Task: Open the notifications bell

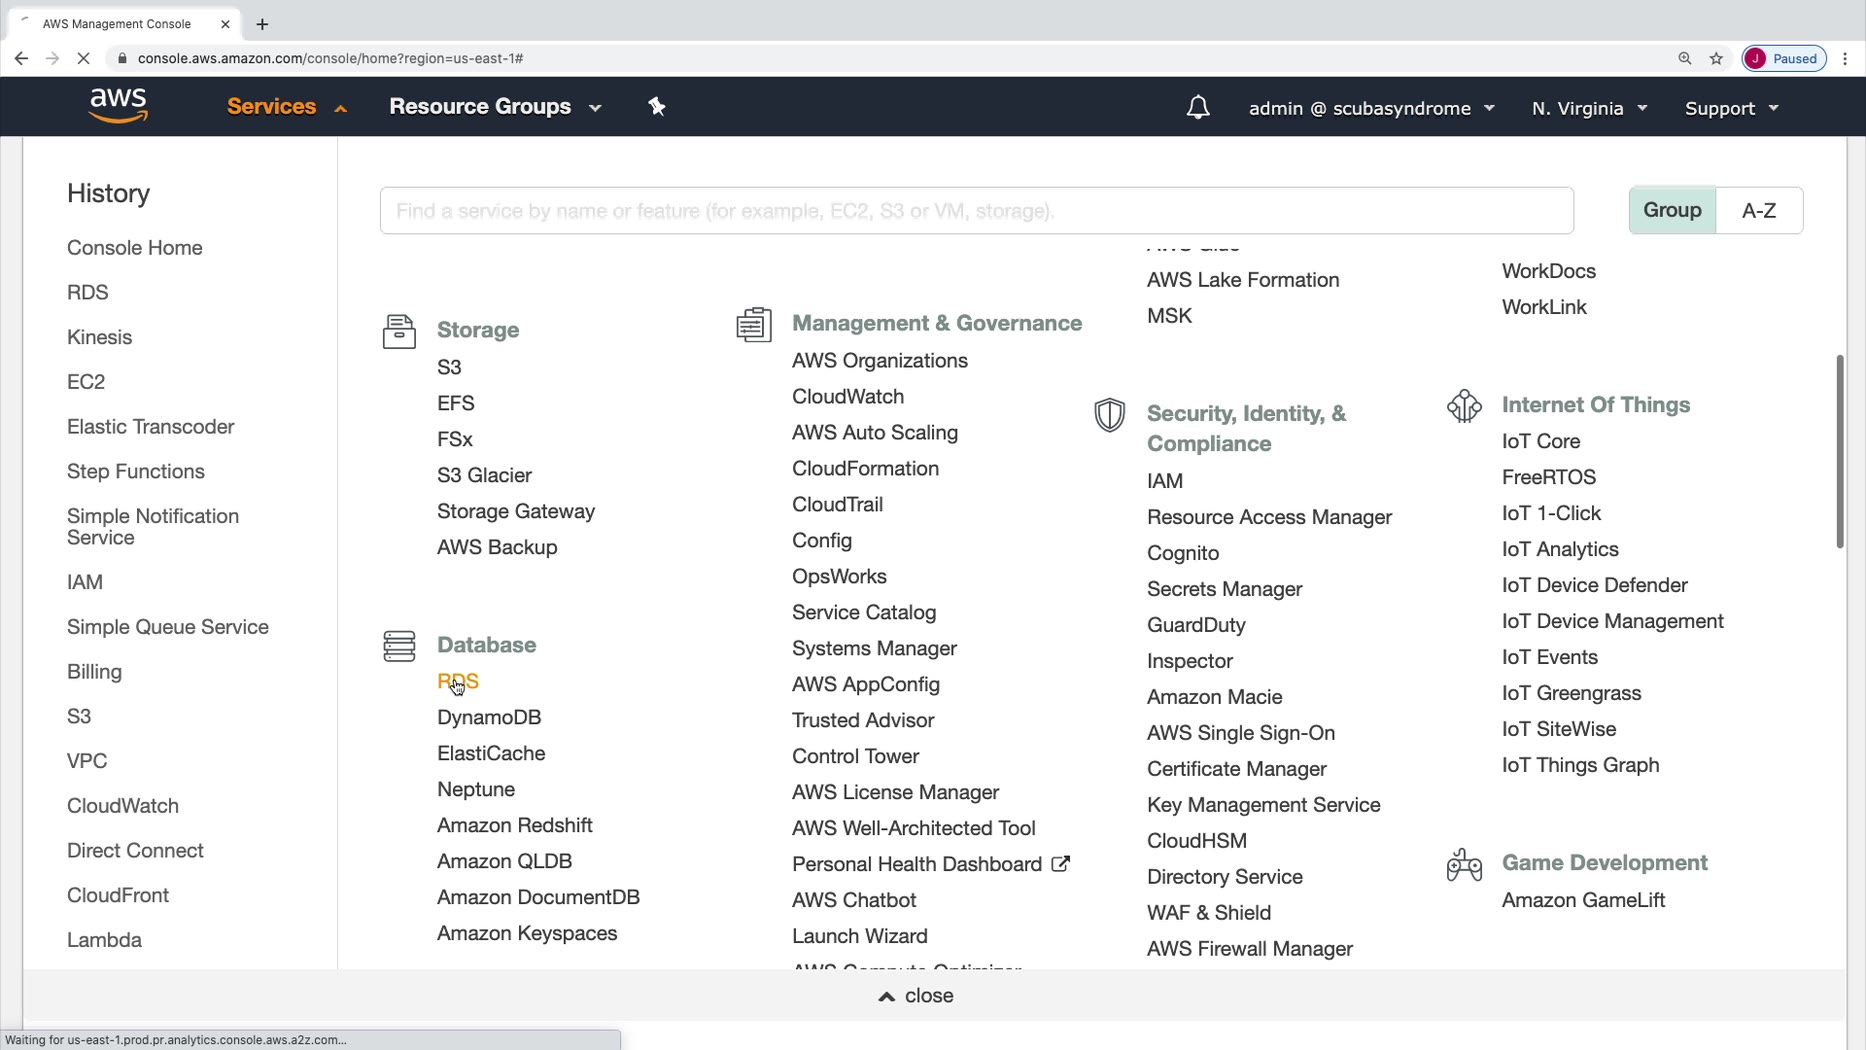Action: point(1197,107)
